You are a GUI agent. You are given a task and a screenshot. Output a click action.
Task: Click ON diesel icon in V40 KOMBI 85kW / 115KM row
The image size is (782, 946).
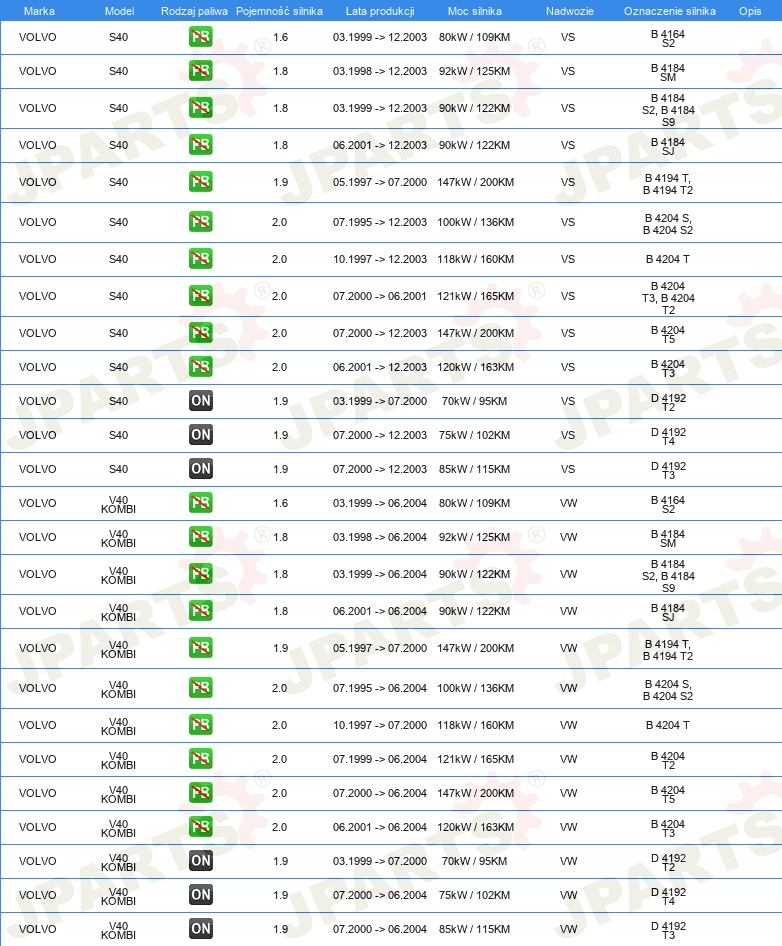coord(200,929)
